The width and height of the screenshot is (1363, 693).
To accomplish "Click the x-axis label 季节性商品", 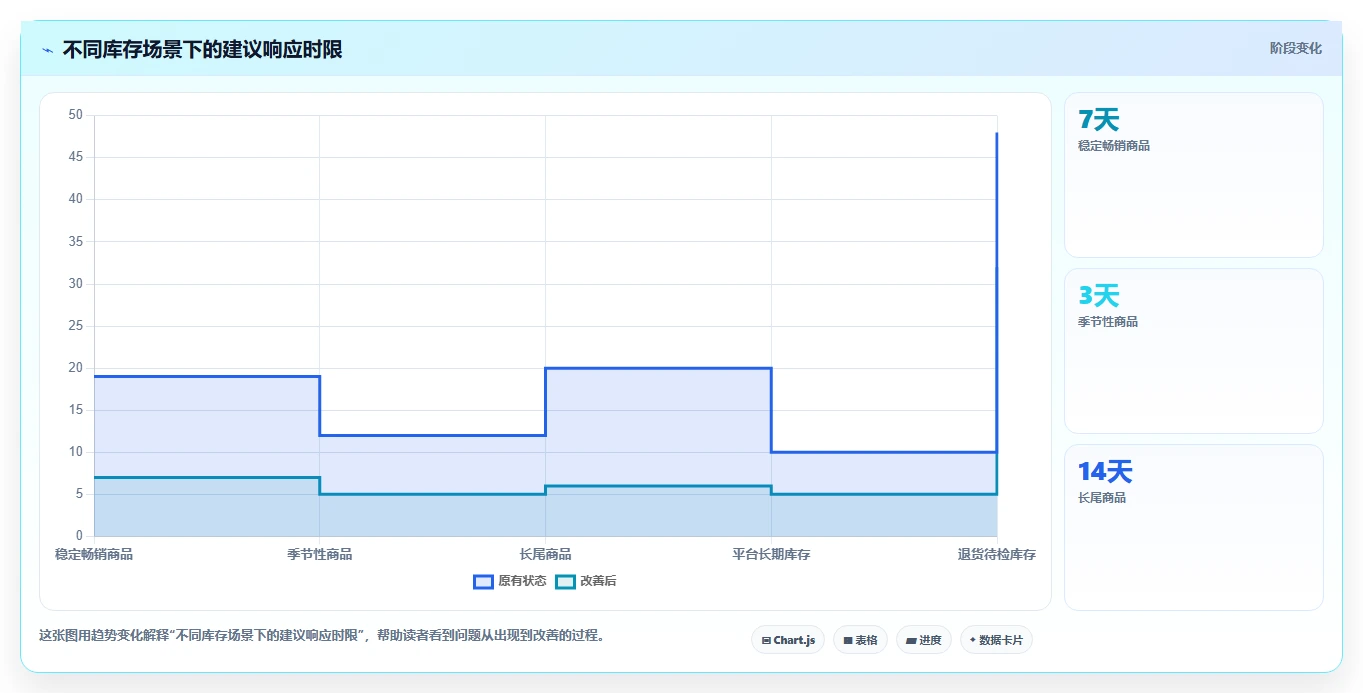I will click(x=320, y=554).
